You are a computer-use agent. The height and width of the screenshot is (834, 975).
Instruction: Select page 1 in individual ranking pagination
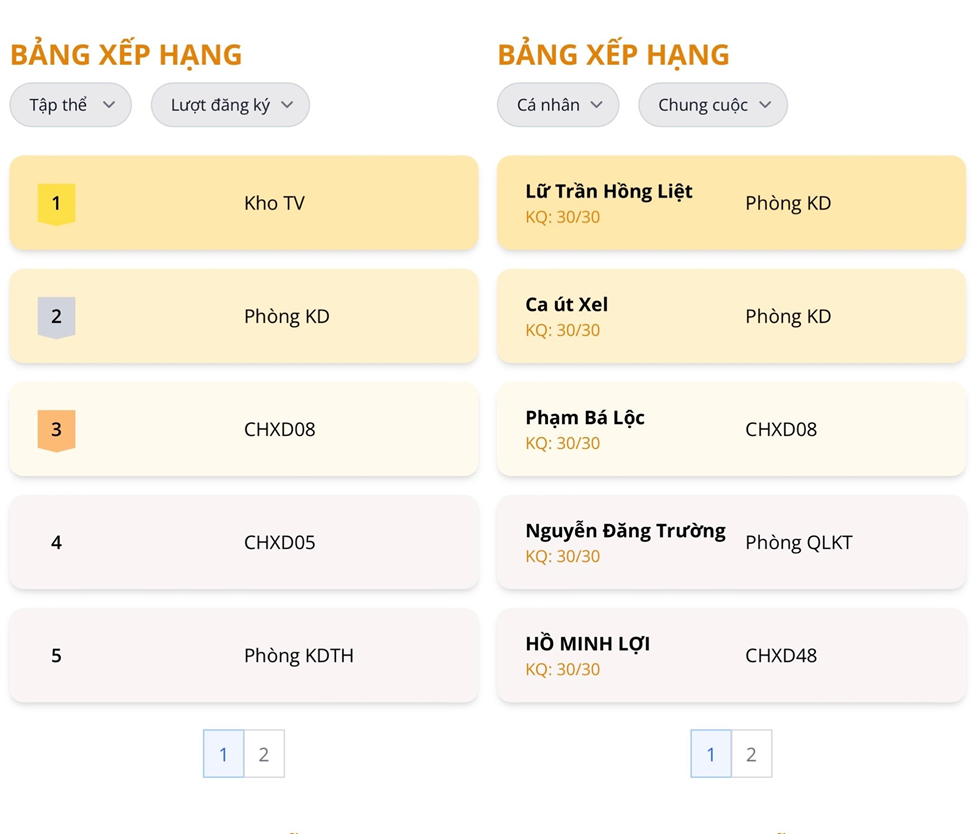(711, 754)
